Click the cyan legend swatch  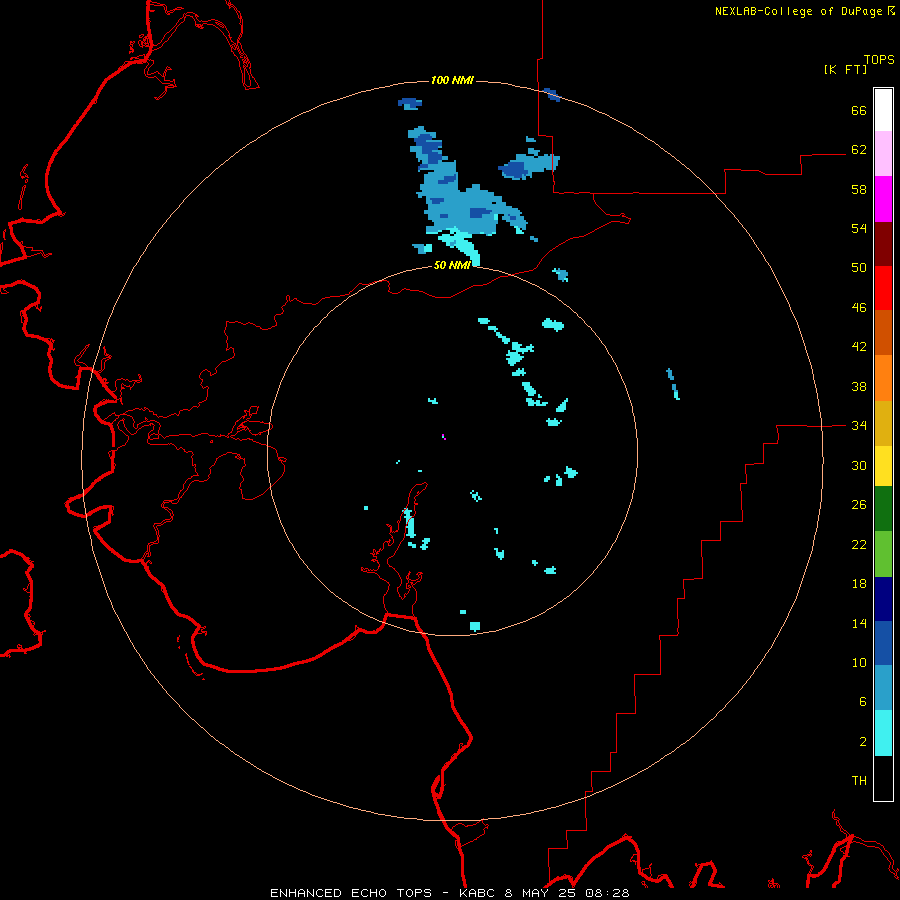[883, 733]
